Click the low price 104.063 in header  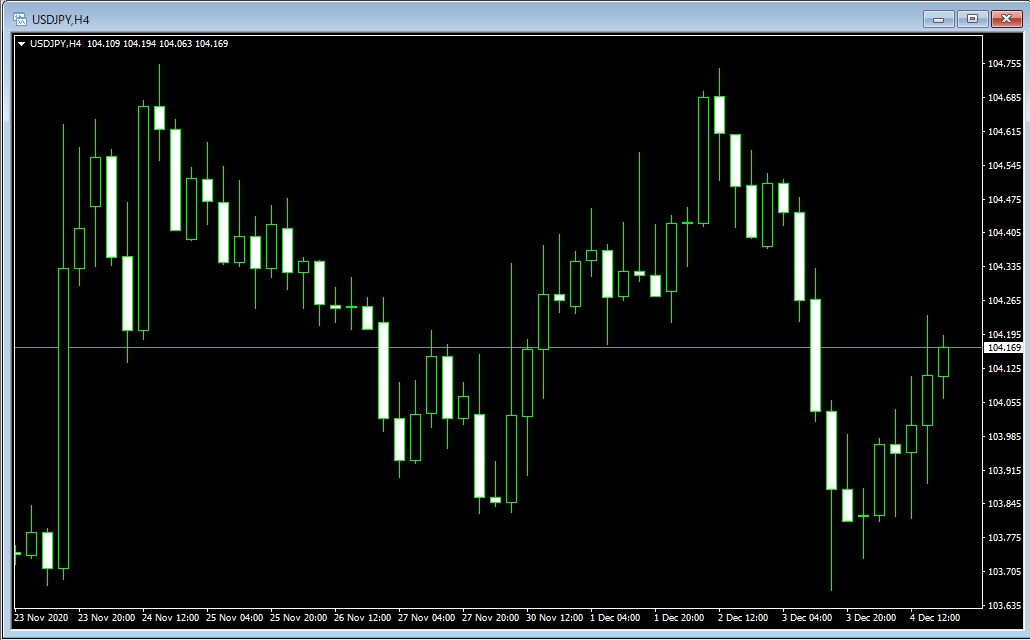(x=175, y=44)
